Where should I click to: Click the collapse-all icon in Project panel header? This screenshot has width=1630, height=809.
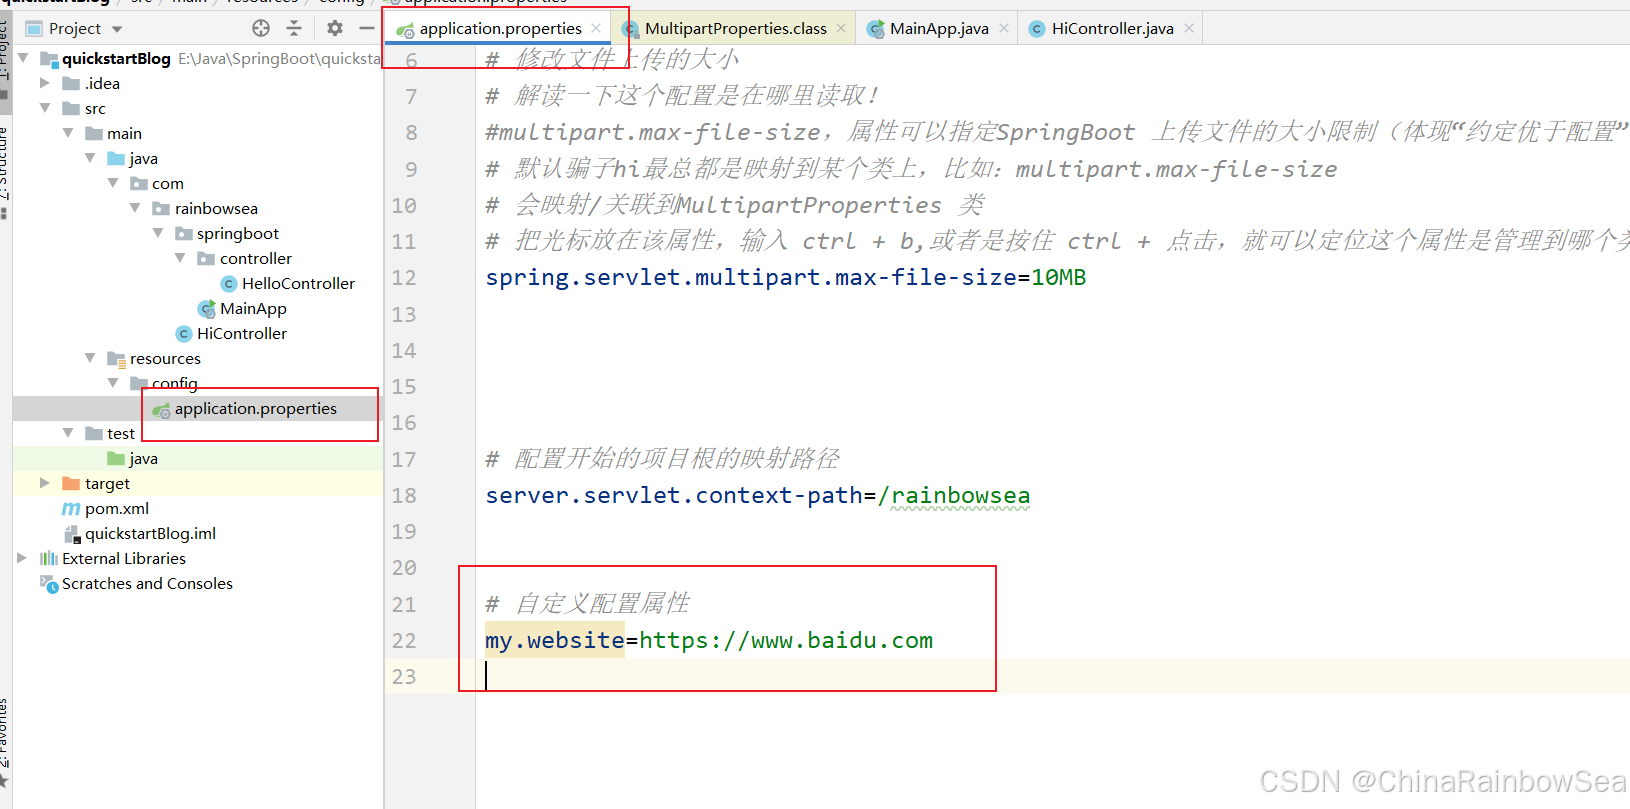click(294, 28)
